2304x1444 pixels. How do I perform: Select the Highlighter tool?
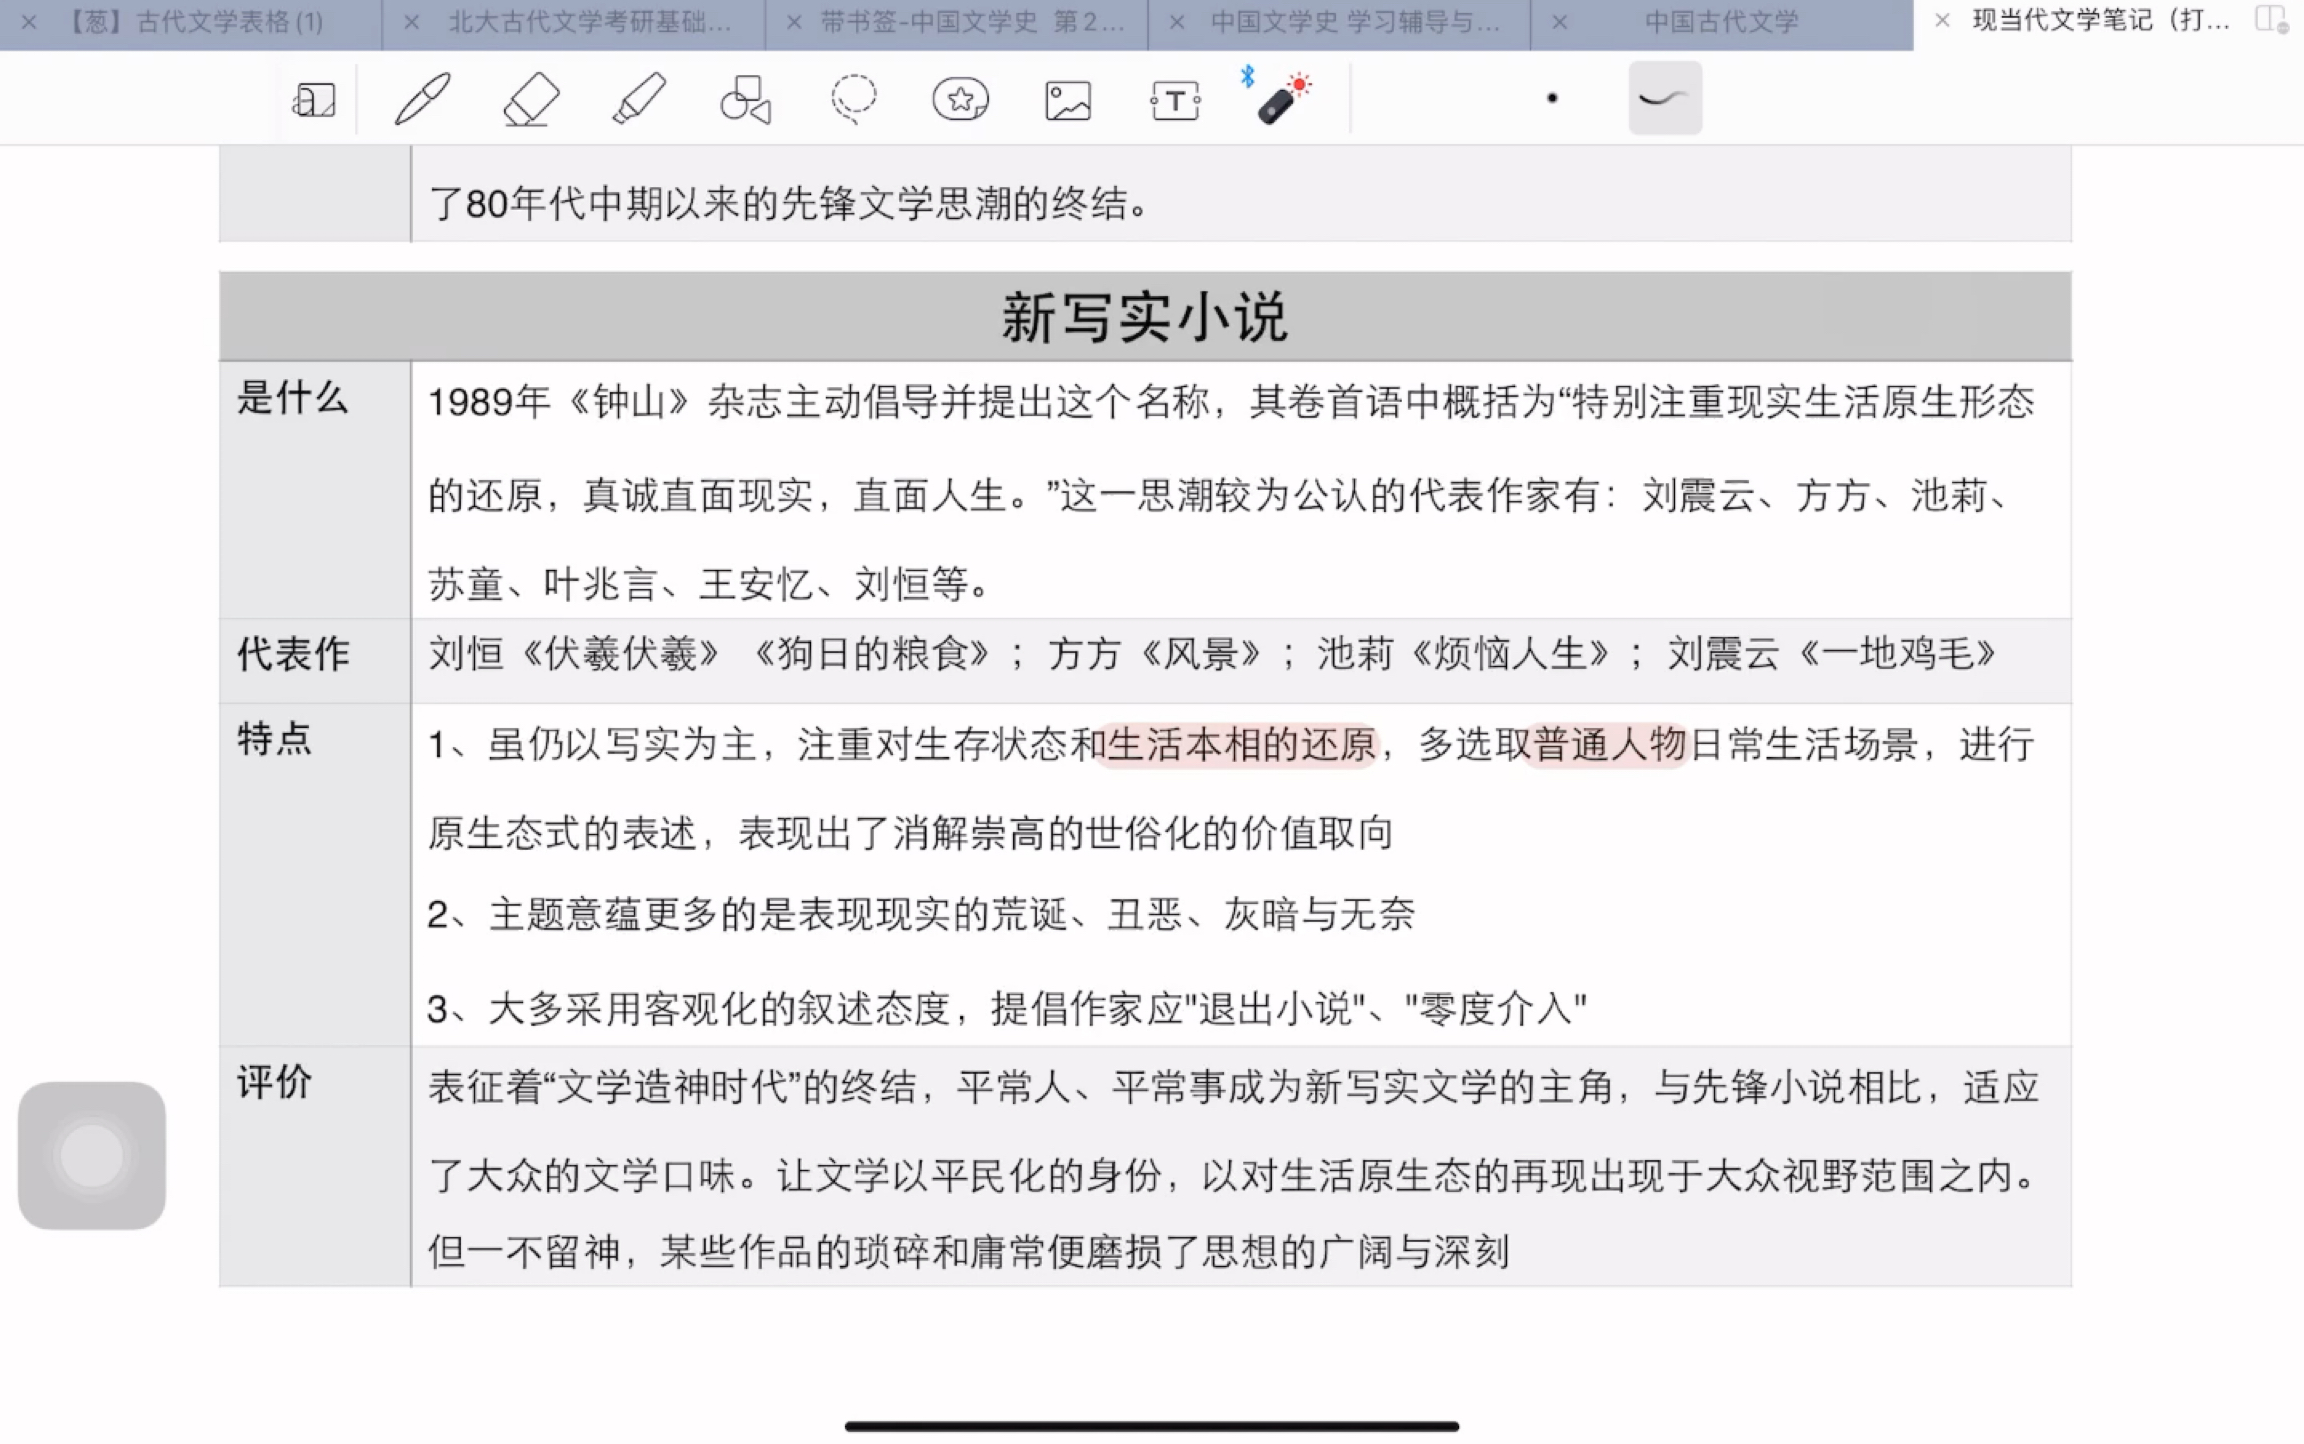point(639,99)
